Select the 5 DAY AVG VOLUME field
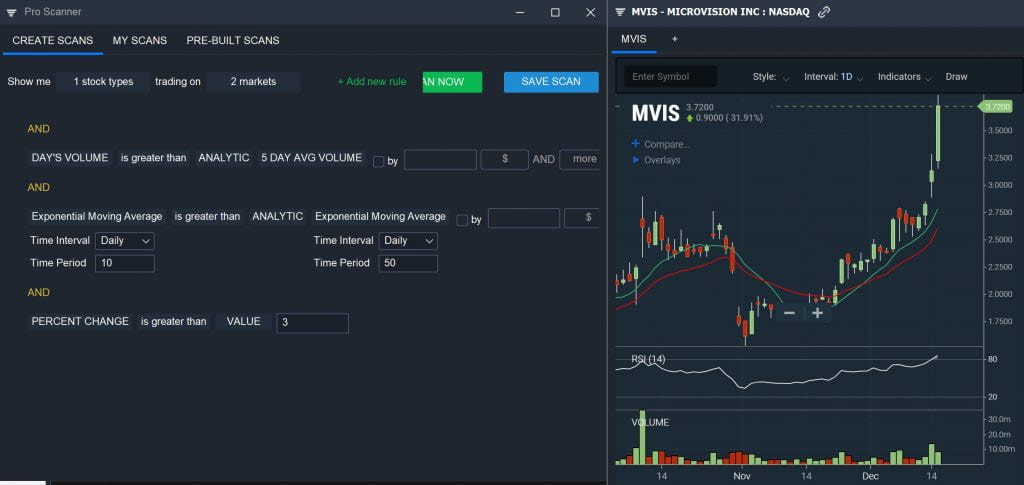This screenshot has width=1024, height=485. pyautogui.click(x=312, y=158)
